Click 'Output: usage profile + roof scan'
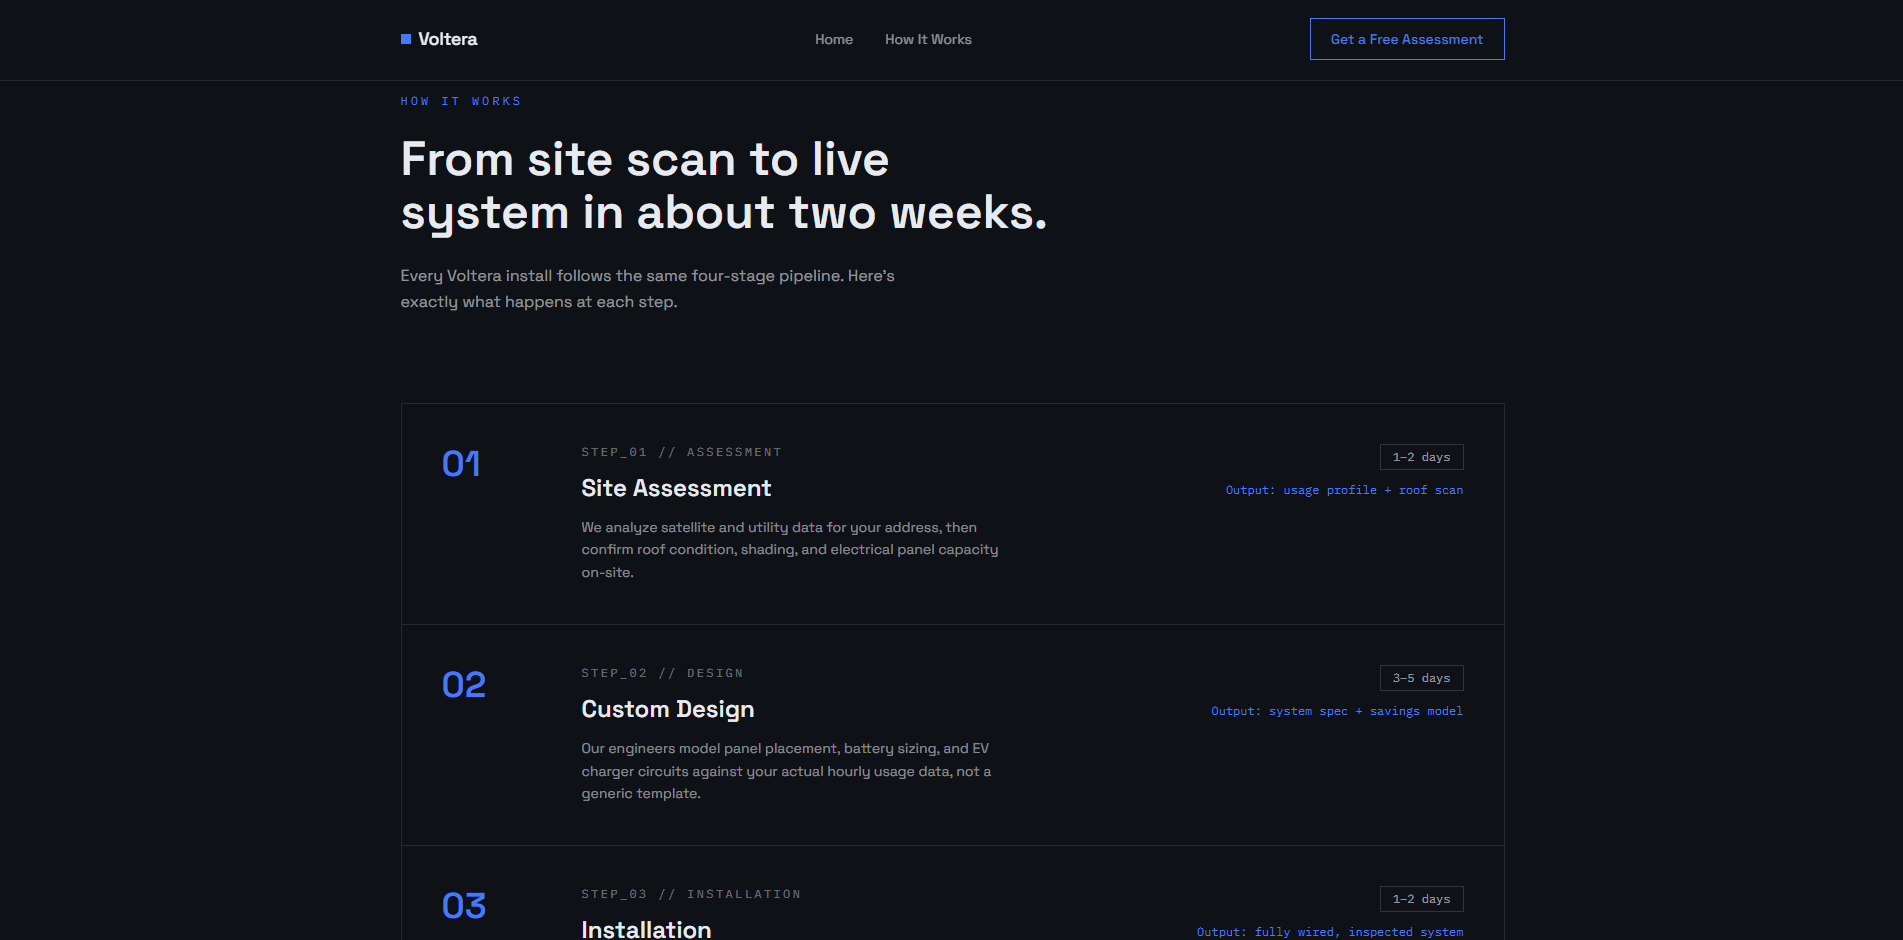 pos(1344,490)
